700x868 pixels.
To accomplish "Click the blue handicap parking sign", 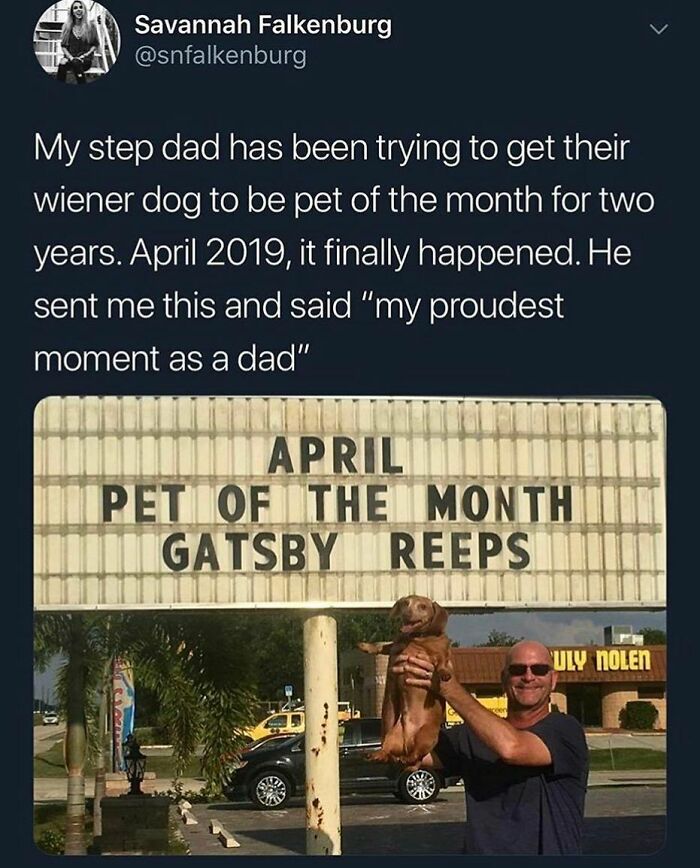I will coord(288,691).
